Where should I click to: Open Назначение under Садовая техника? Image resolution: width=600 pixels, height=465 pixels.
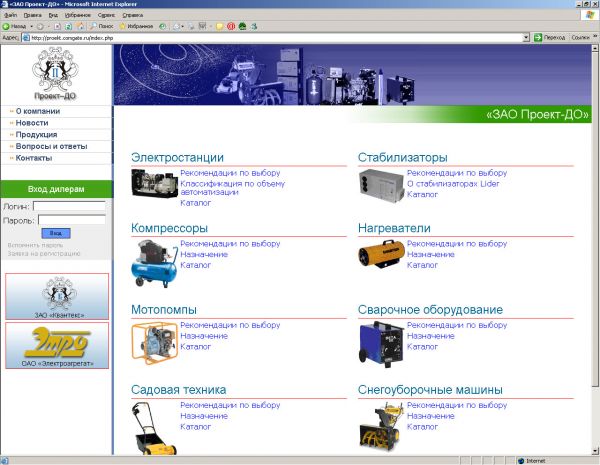(x=204, y=416)
